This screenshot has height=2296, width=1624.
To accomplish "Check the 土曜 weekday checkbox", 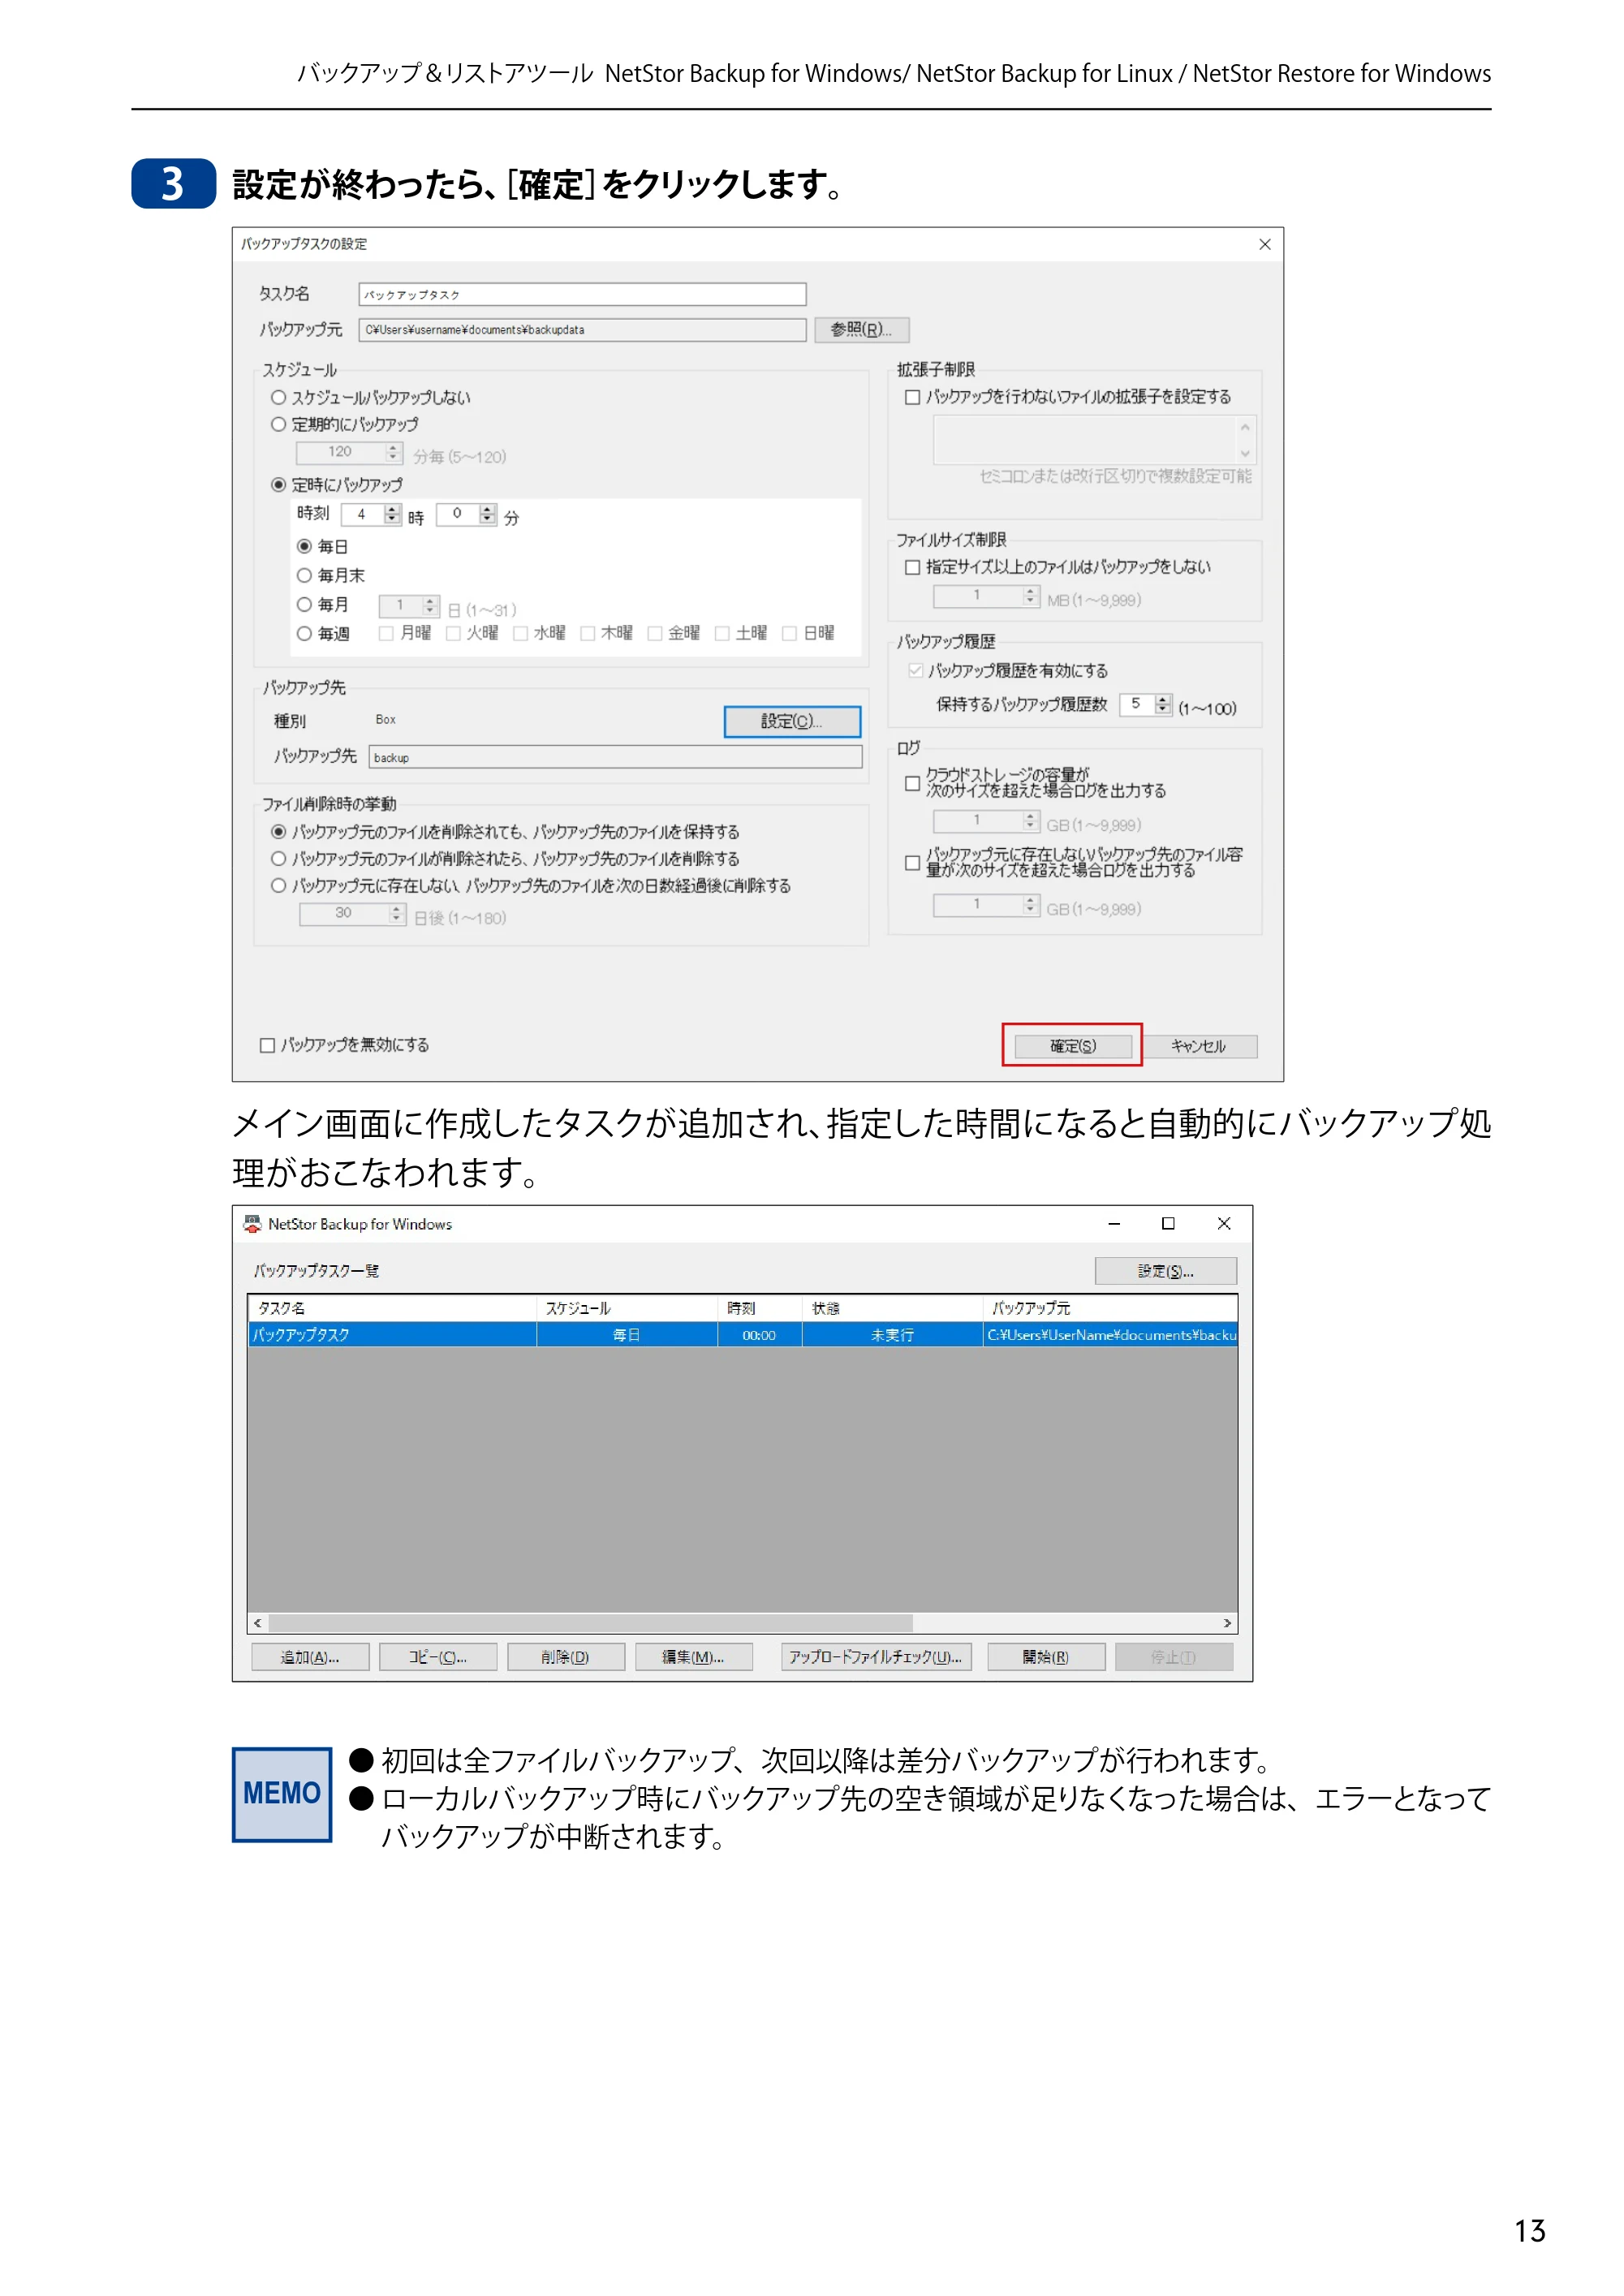I will [x=722, y=633].
